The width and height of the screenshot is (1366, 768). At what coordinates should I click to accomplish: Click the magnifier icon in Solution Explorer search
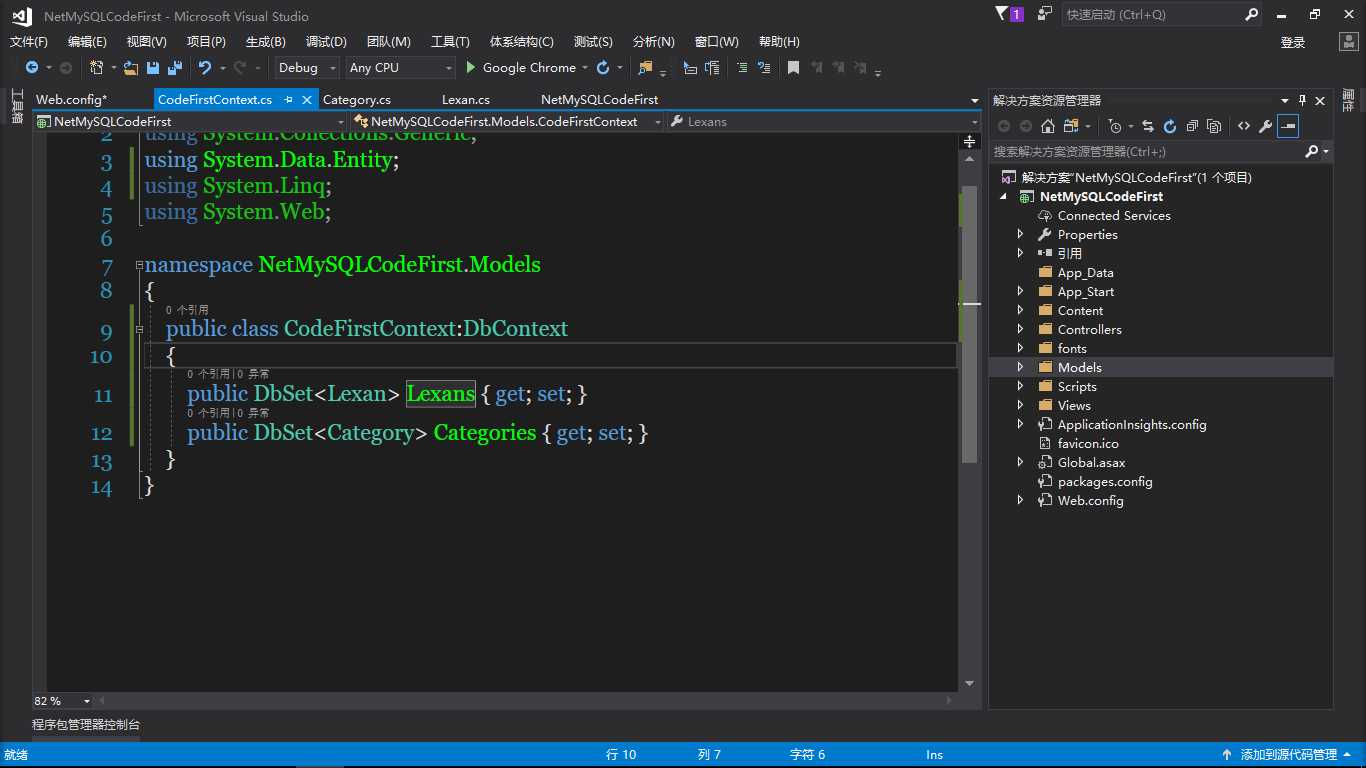click(x=1312, y=152)
